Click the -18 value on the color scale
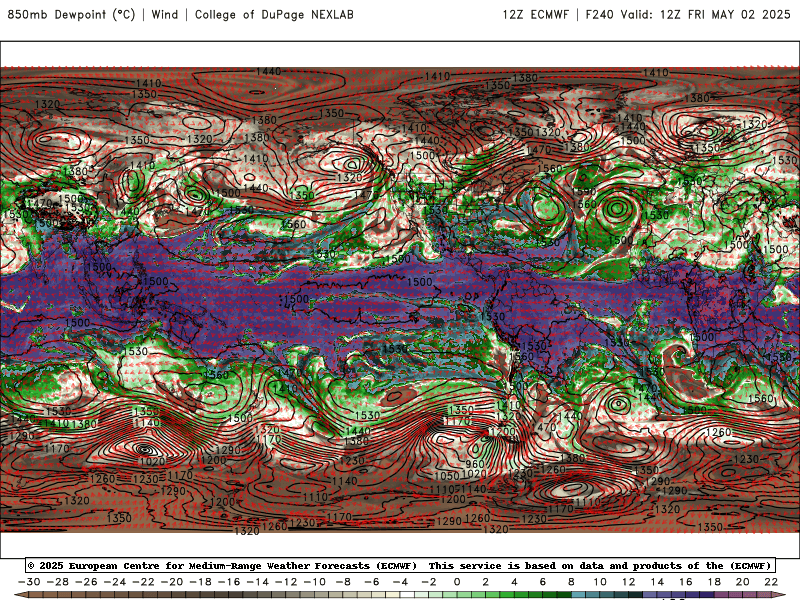The width and height of the screenshot is (800, 600). [201, 582]
